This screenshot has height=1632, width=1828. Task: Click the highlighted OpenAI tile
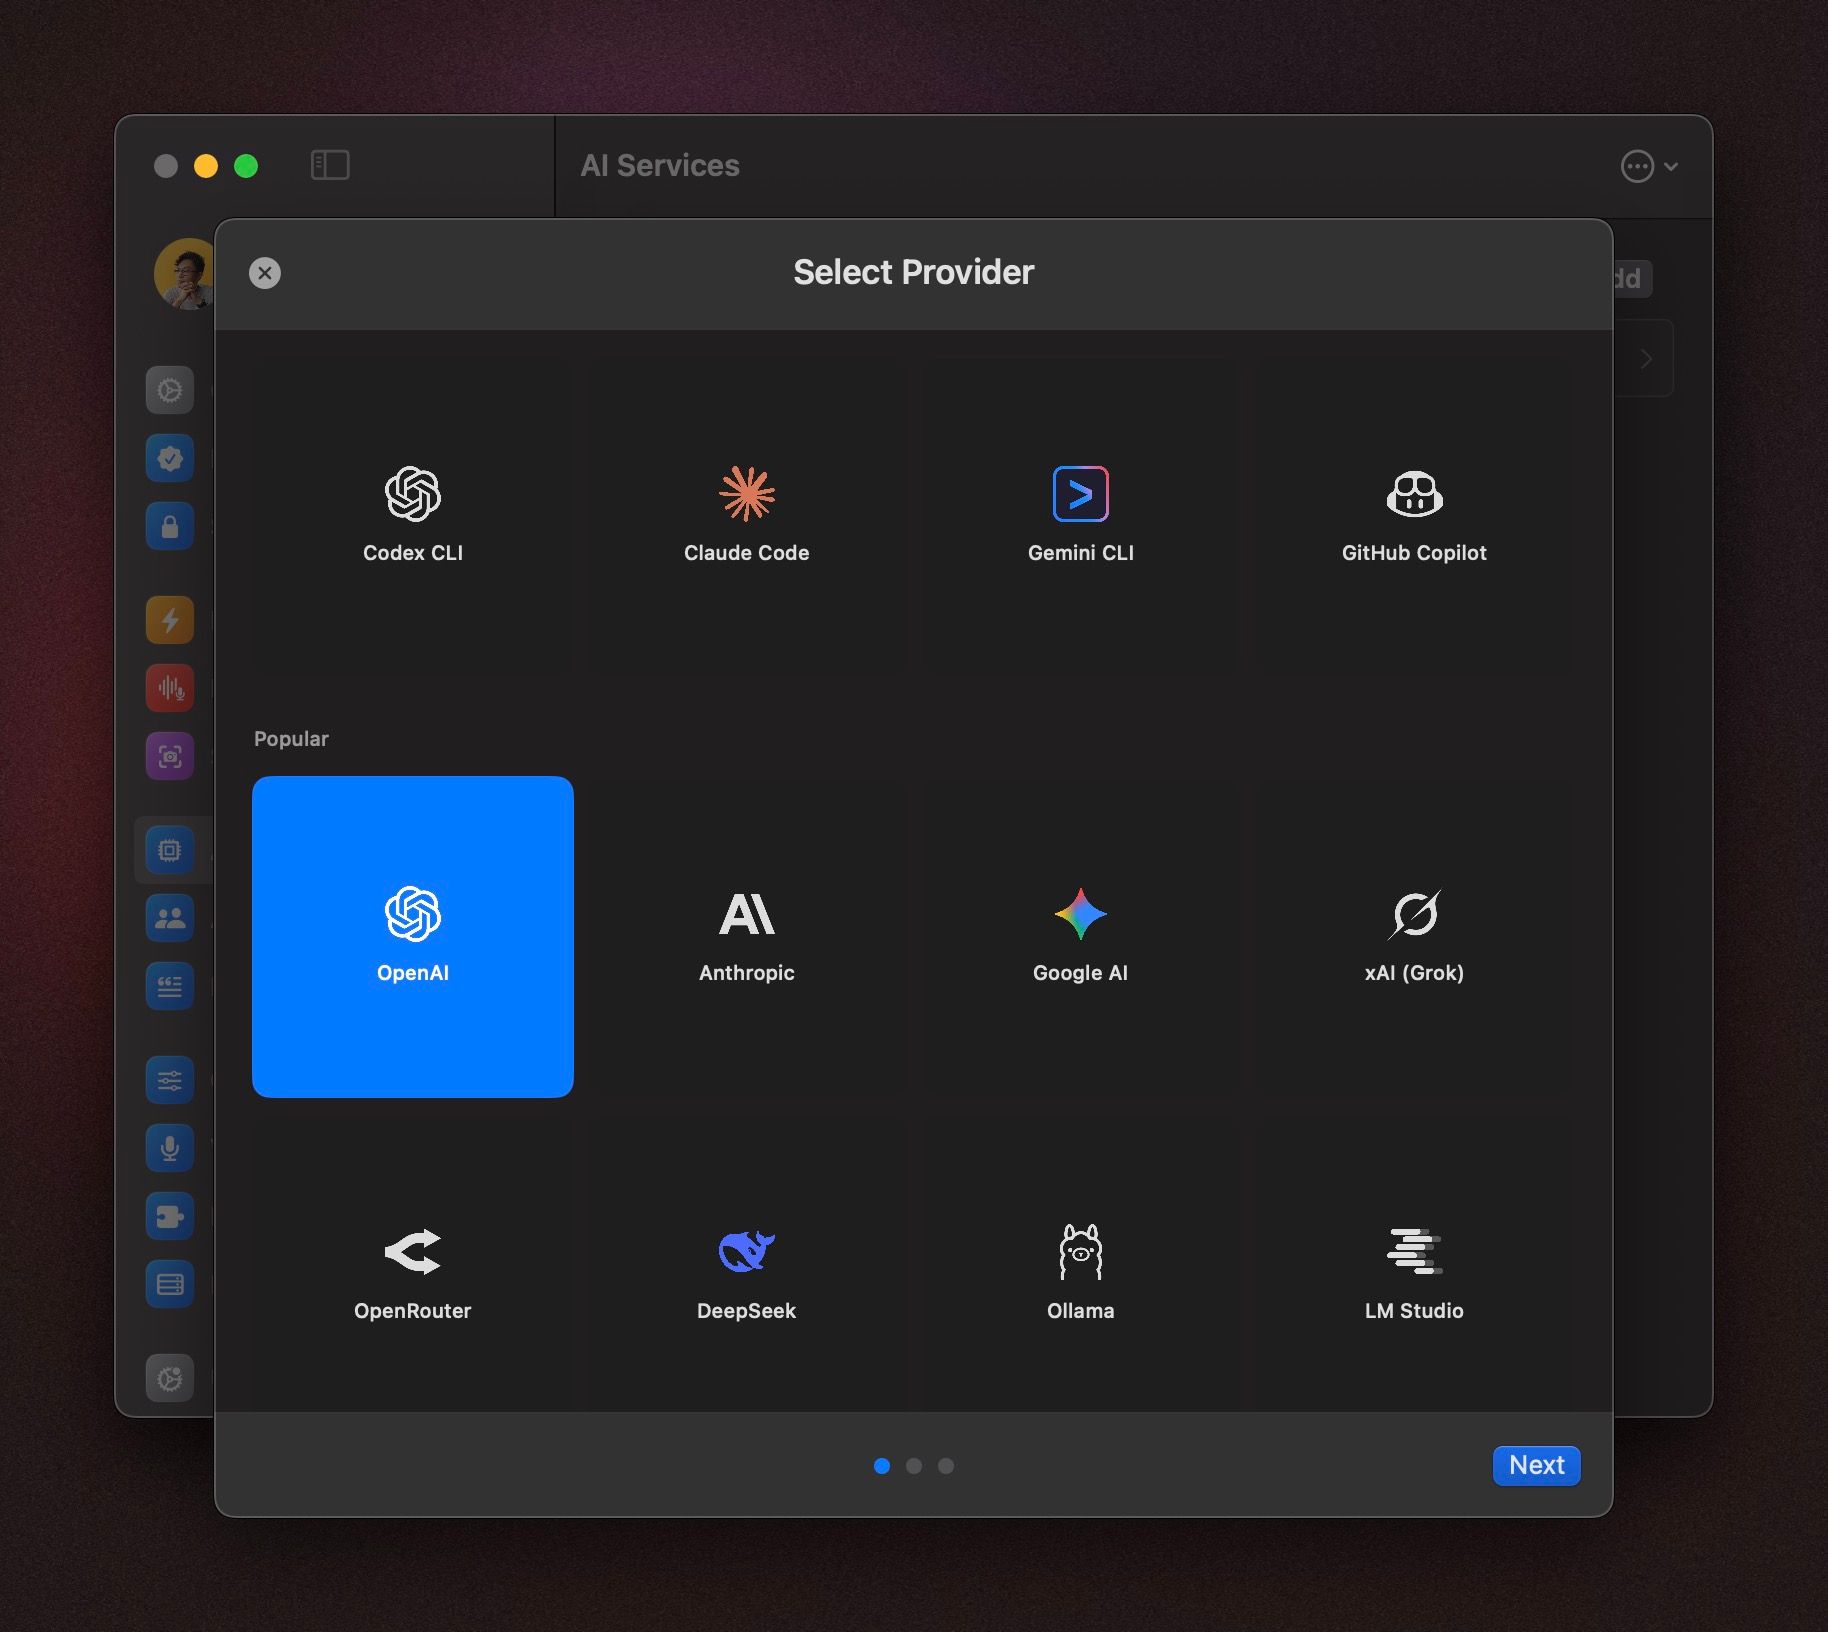point(412,936)
